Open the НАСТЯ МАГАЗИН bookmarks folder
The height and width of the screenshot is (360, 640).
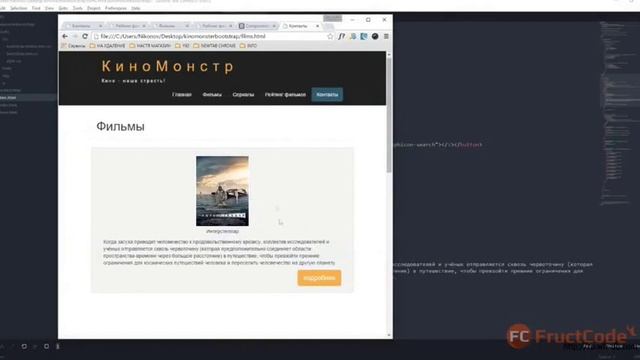tap(150, 46)
